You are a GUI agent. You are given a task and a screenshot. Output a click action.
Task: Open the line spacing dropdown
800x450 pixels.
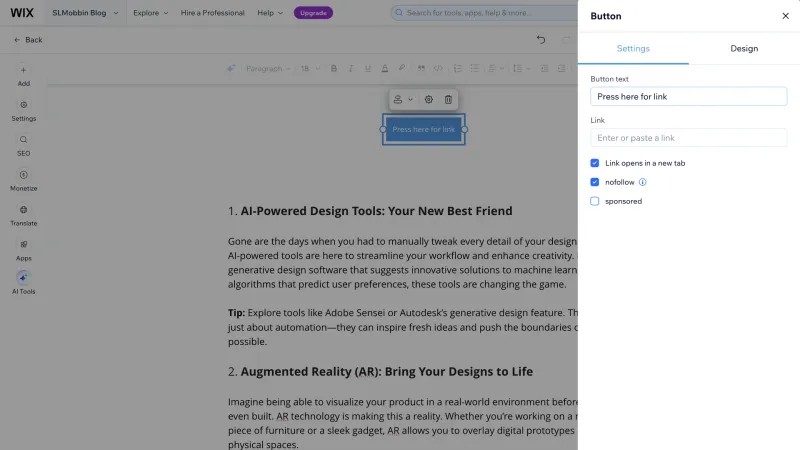click(x=521, y=68)
